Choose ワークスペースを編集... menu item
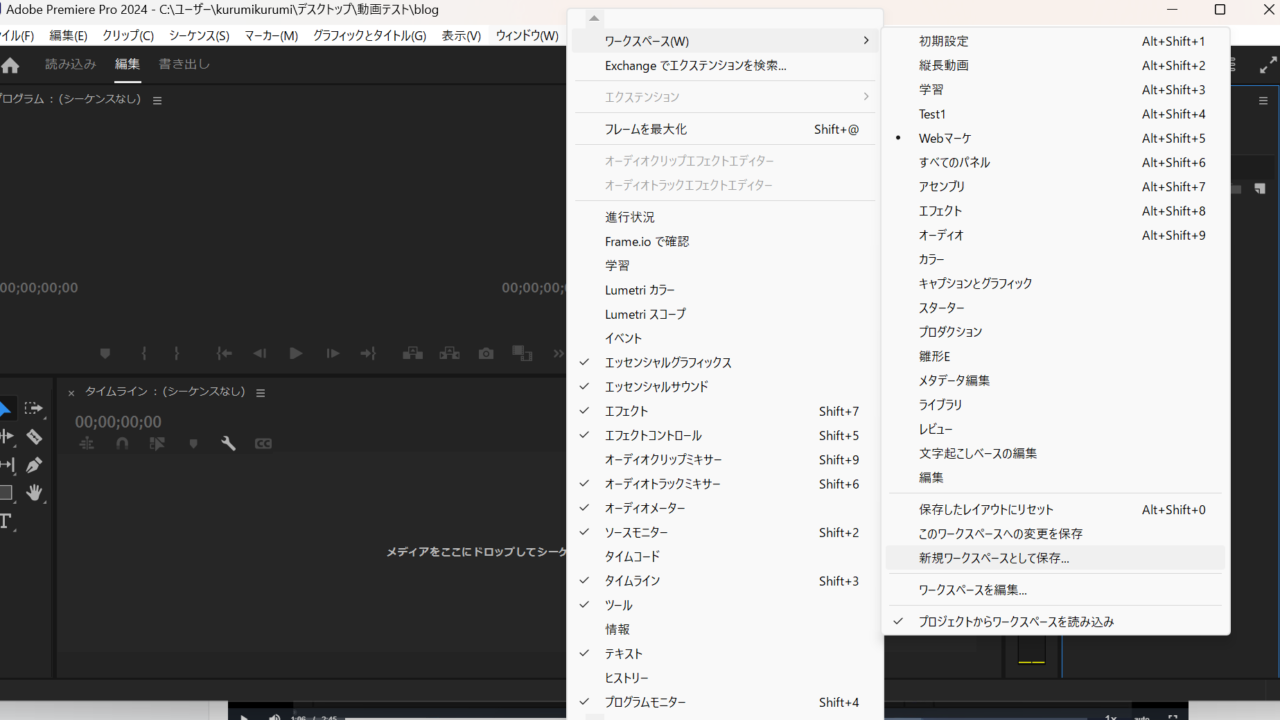The width and height of the screenshot is (1280, 720). (x=1055, y=590)
